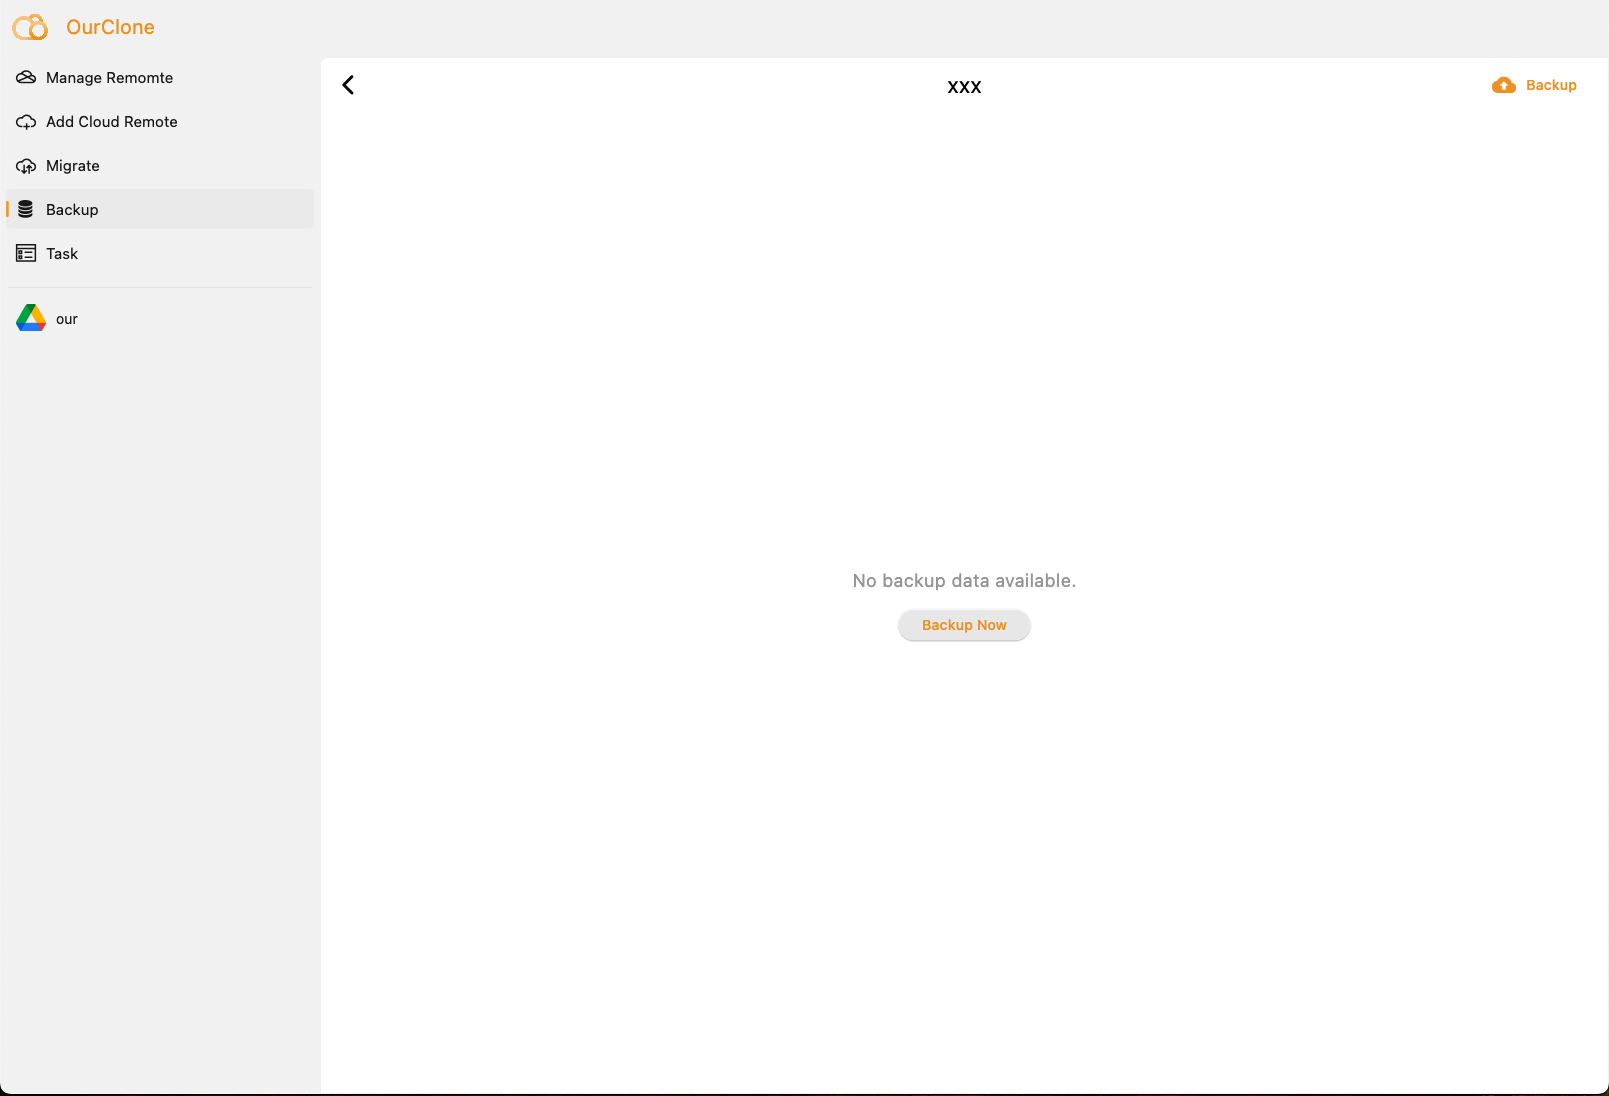Viewport: 1609px width, 1096px height.
Task: Click the Task list icon
Action: (x=26, y=254)
